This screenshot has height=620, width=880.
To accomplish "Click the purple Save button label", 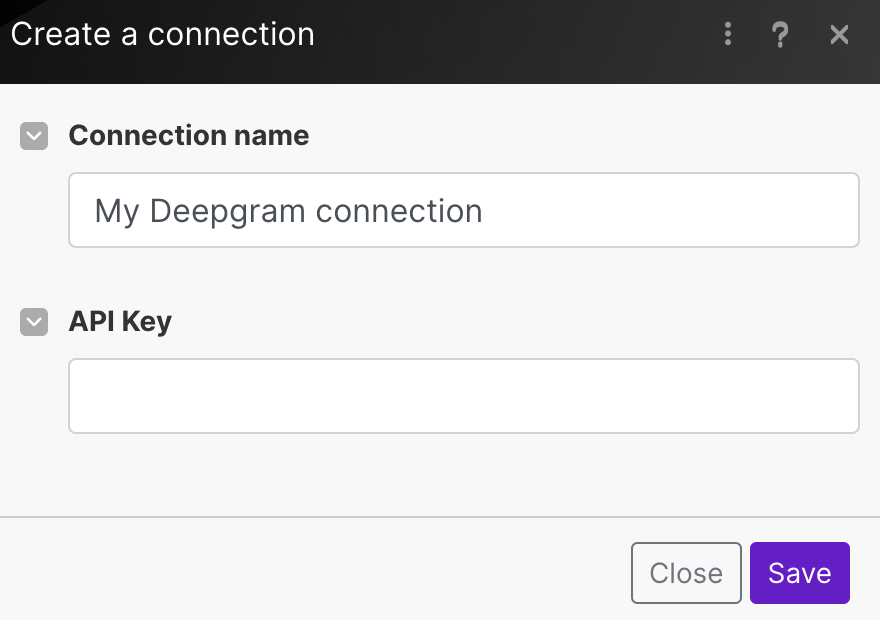I will click(x=799, y=573).
